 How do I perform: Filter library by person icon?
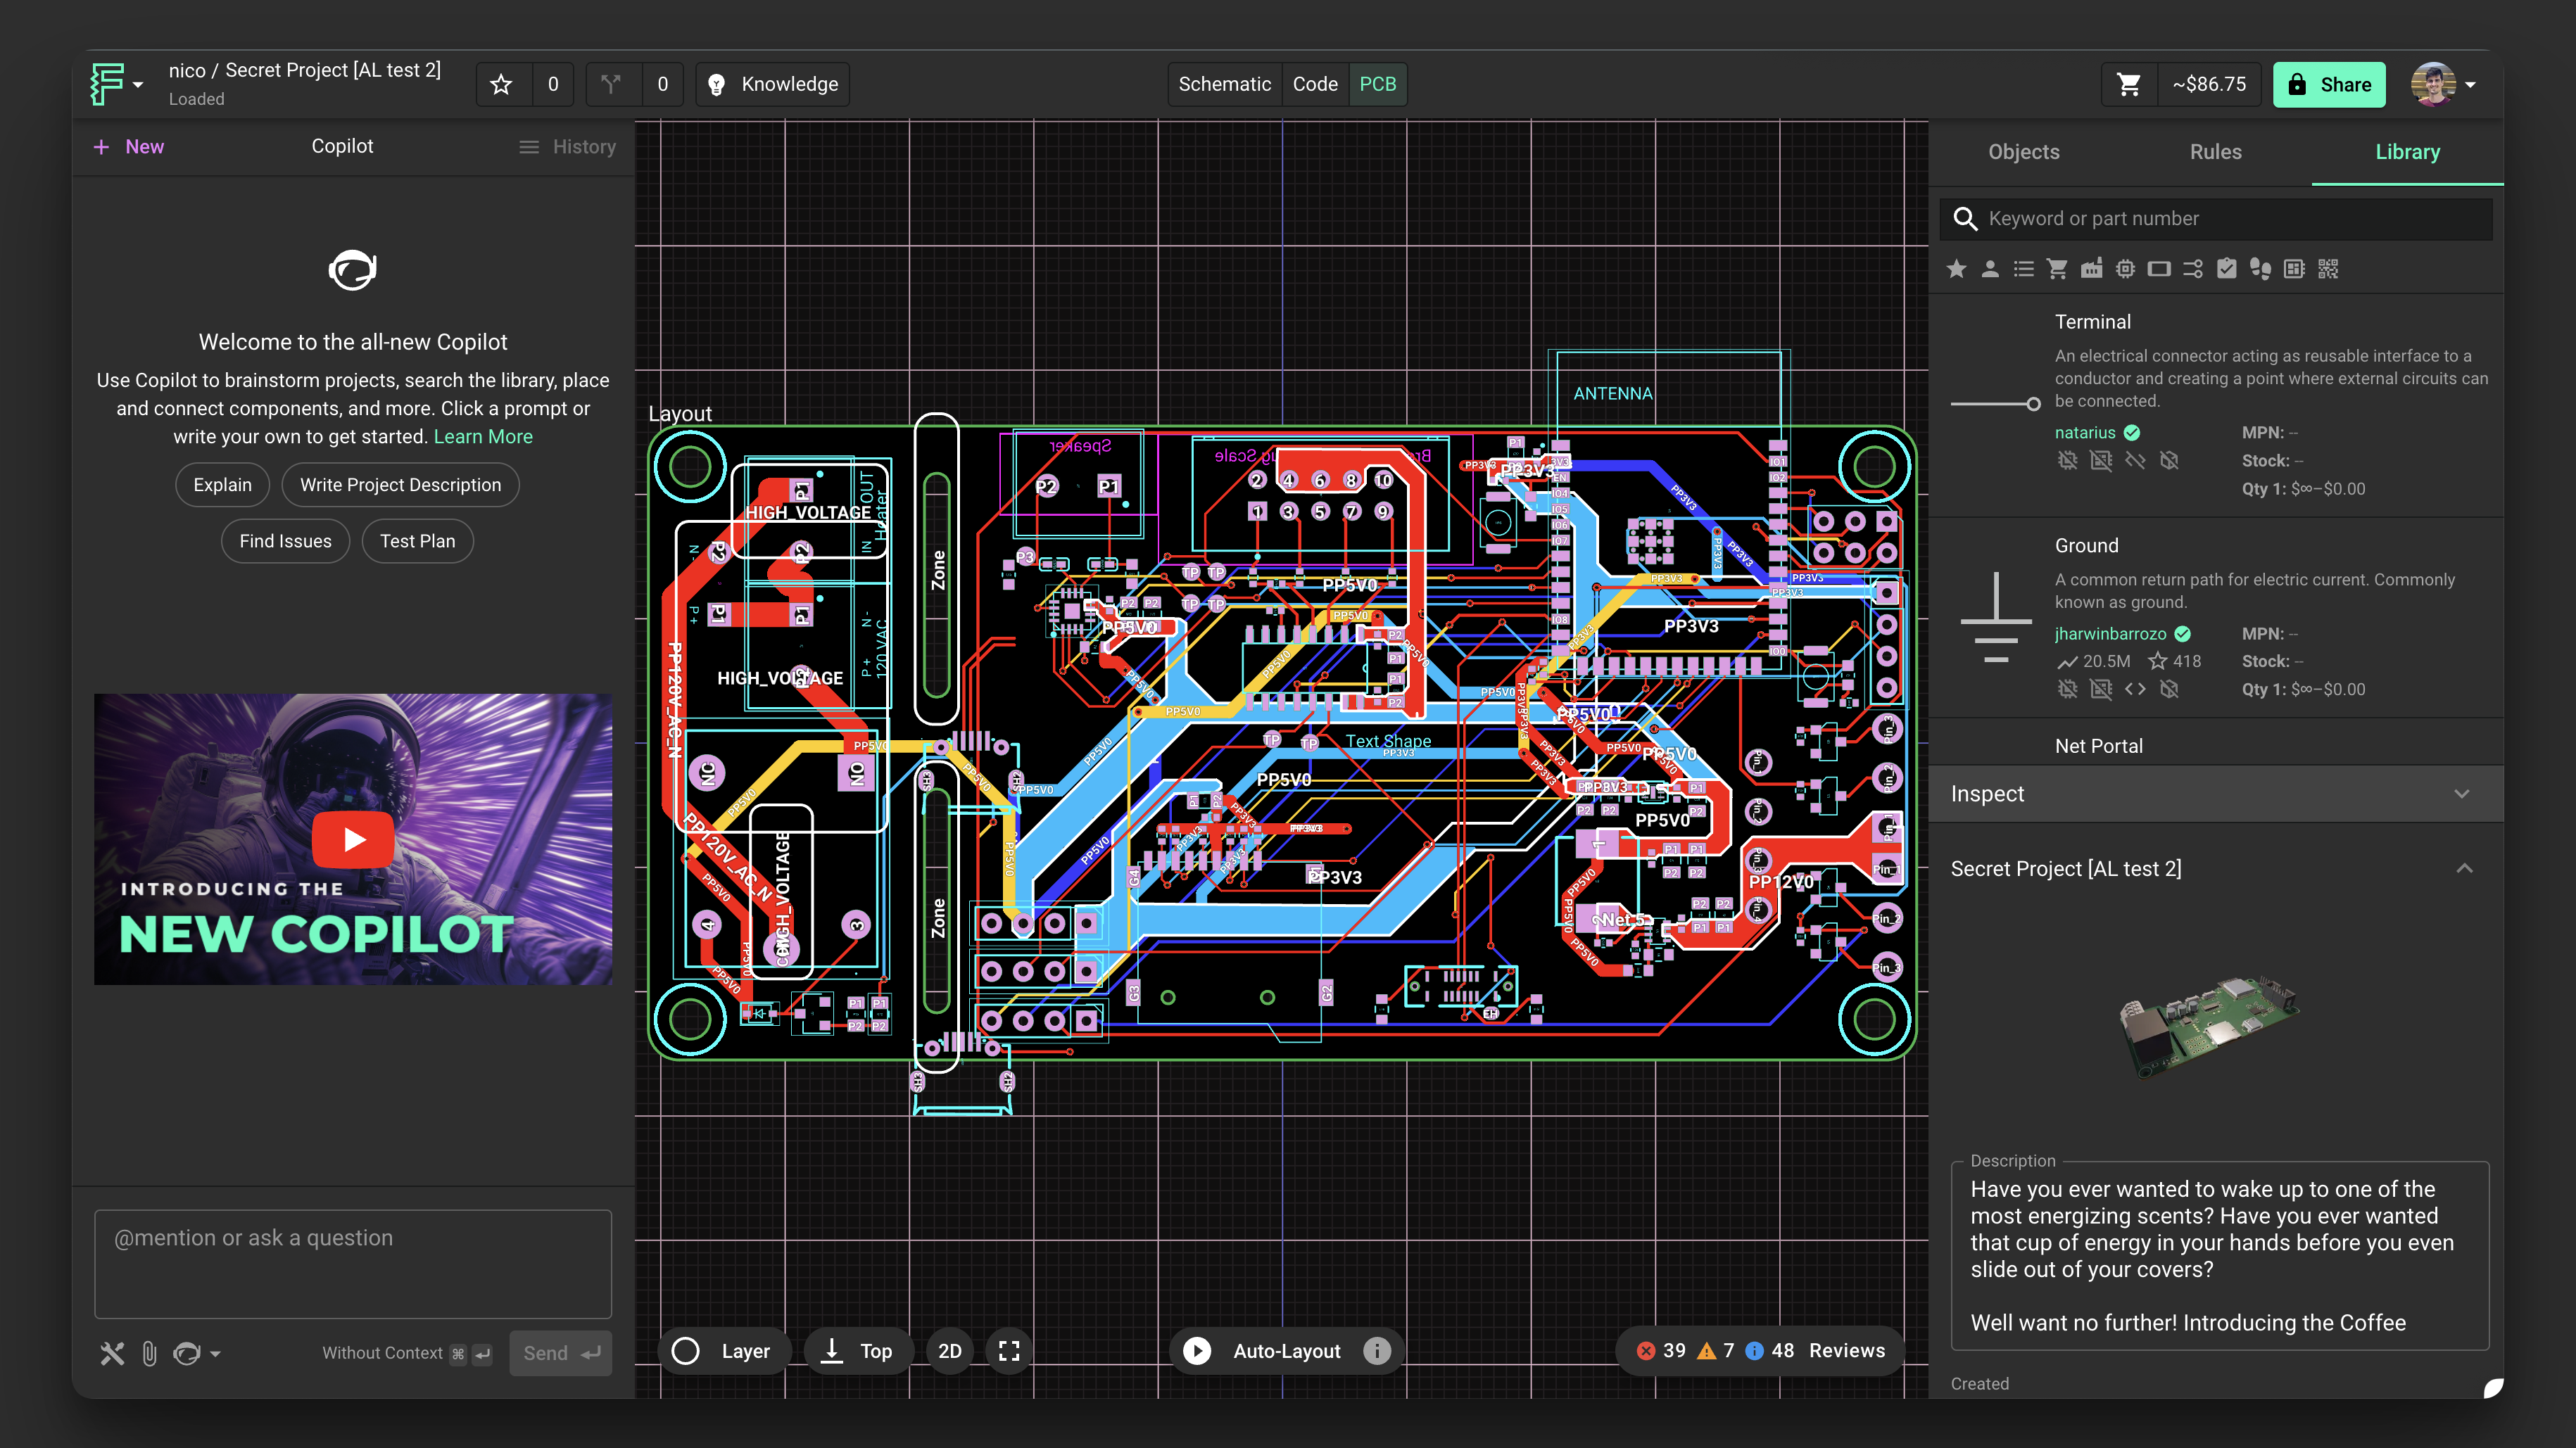coord(1990,269)
